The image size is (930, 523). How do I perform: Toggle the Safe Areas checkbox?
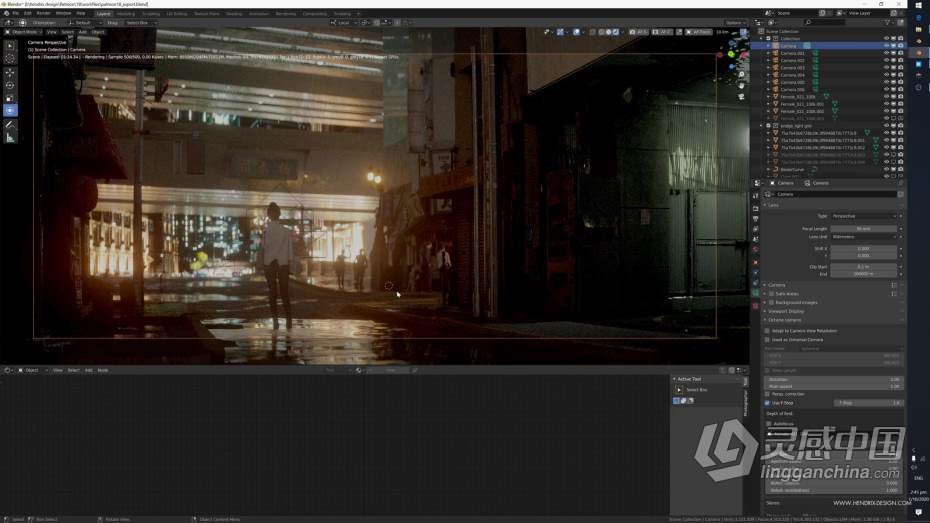(772, 294)
